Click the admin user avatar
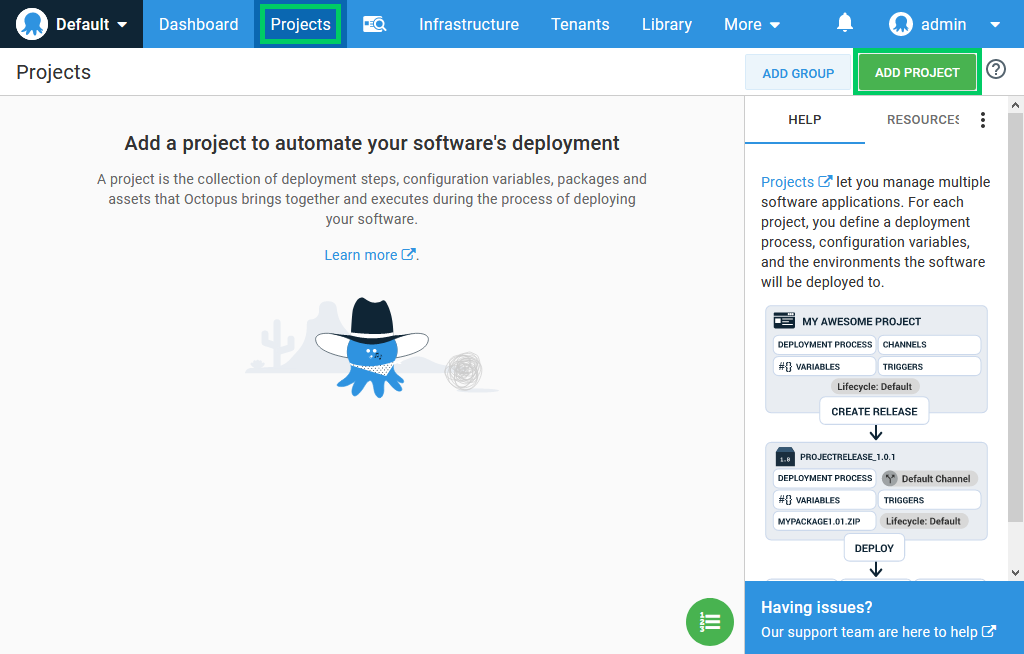This screenshot has width=1024, height=654. pyautogui.click(x=901, y=24)
